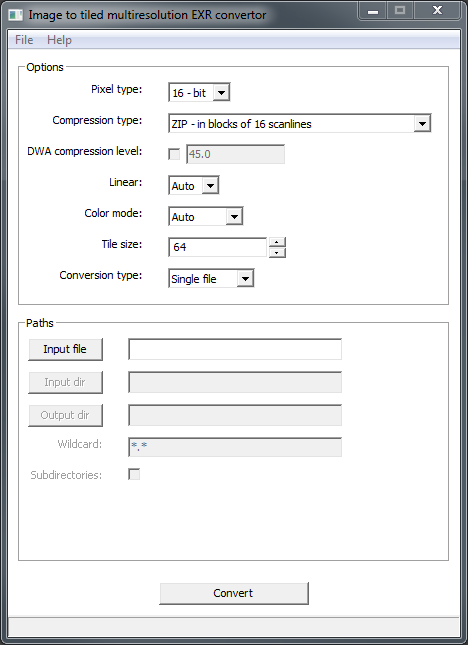Click the Output dir button
This screenshot has height=645, width=468.
[x=65, y=415]
